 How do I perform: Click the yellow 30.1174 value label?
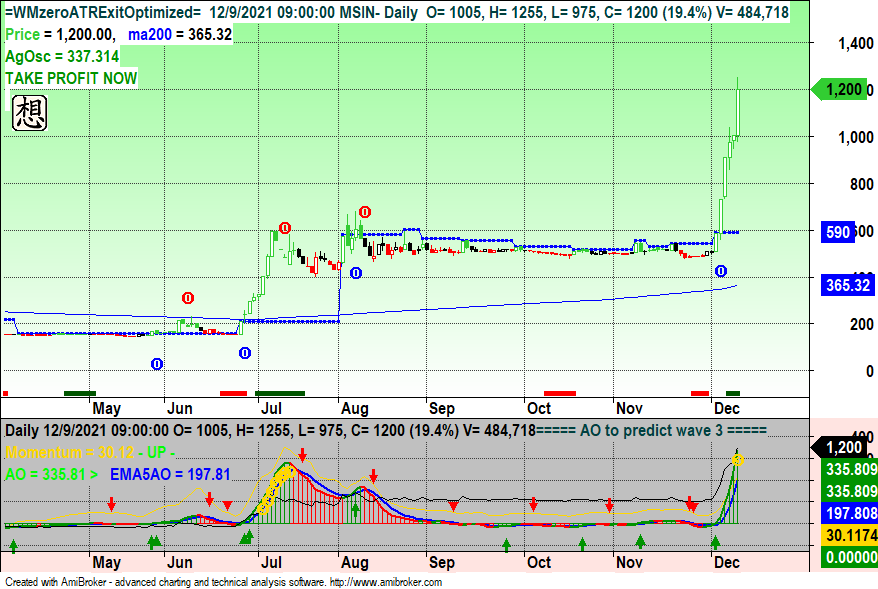pyautogui.click(x=851, y=535)
